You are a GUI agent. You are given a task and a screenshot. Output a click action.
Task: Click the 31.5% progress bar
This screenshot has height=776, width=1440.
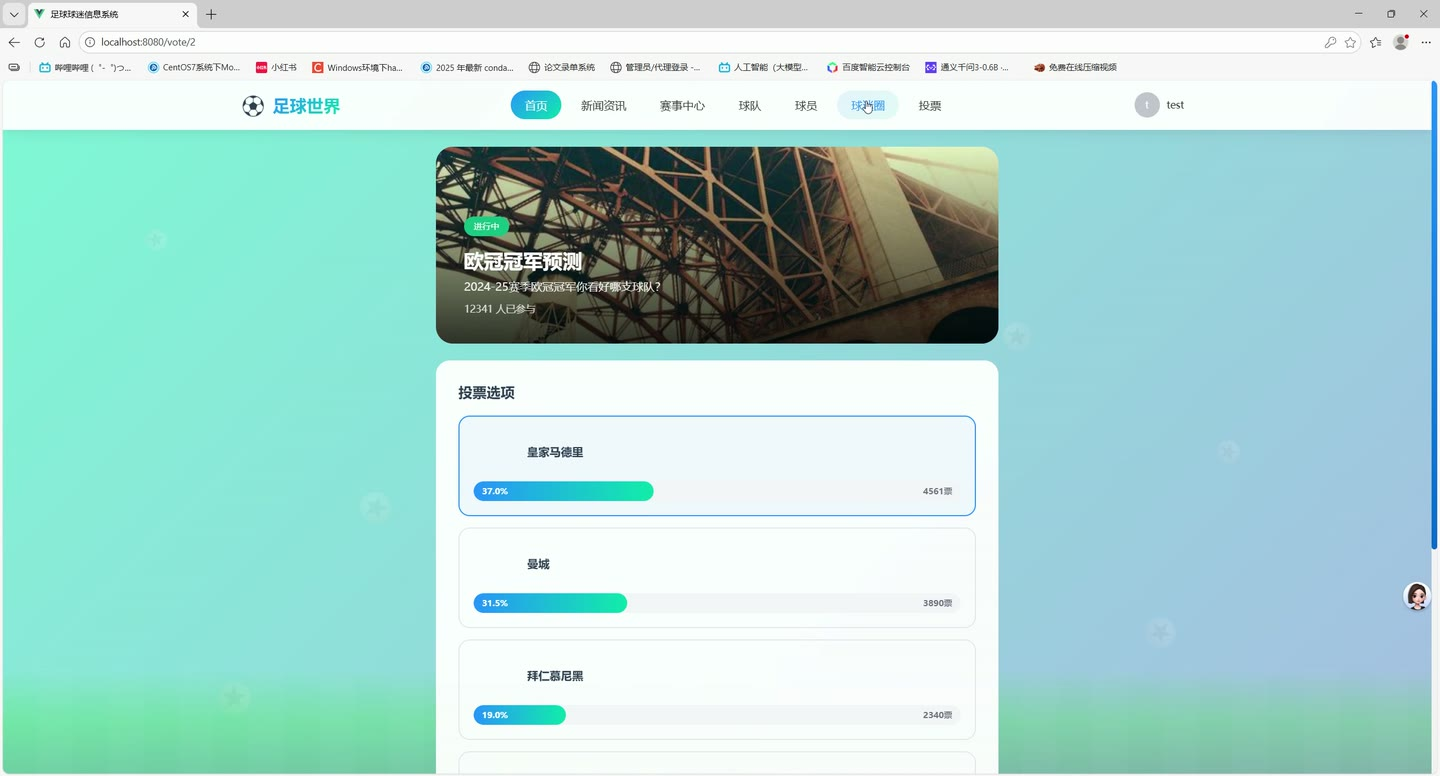click(x=550, y=603)
